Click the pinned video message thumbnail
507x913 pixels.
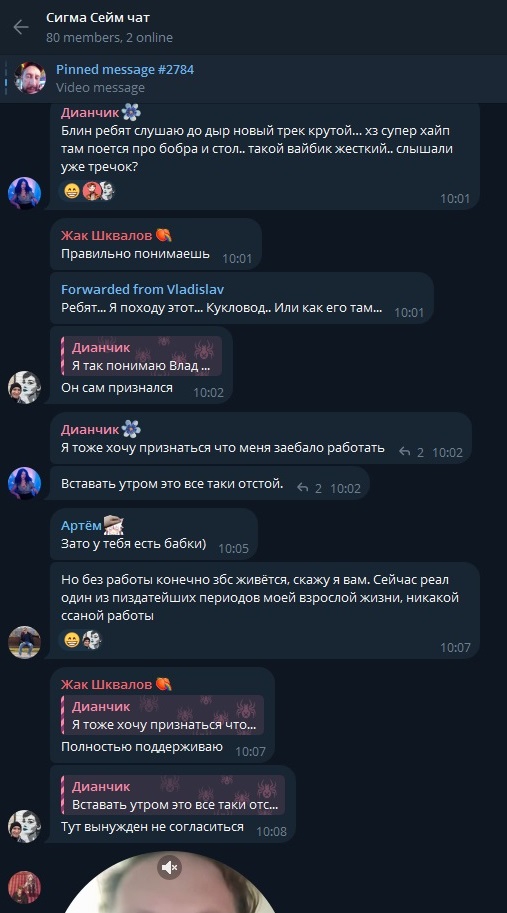(x=30, y=78)
